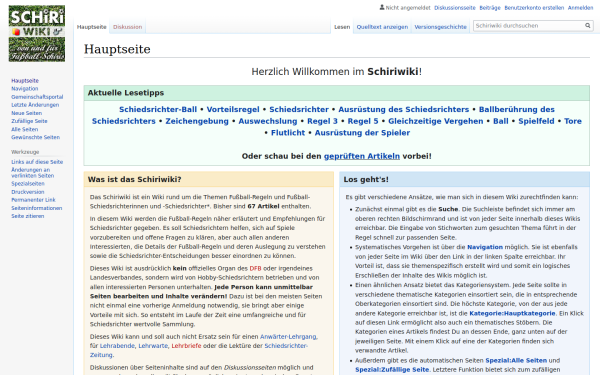
Task: Switch to the Diskussion tab
Action: [x=127, y=27]
